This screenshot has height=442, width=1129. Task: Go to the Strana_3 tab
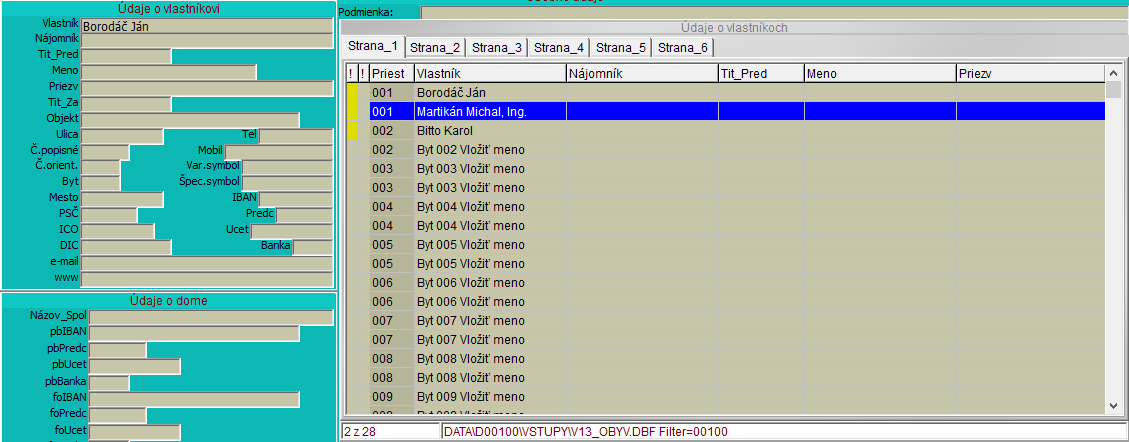click(496, 48)
